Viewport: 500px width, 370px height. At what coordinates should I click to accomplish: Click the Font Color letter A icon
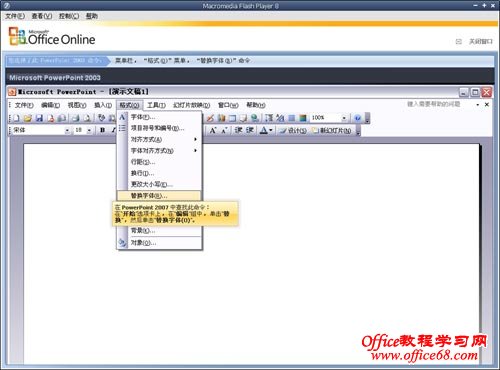(263, 130)
